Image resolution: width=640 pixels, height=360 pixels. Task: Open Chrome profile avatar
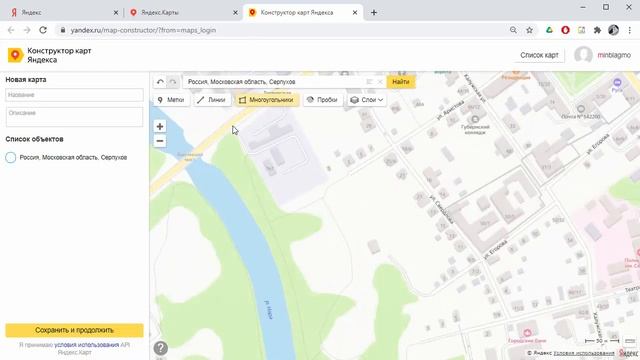[613, 30]
